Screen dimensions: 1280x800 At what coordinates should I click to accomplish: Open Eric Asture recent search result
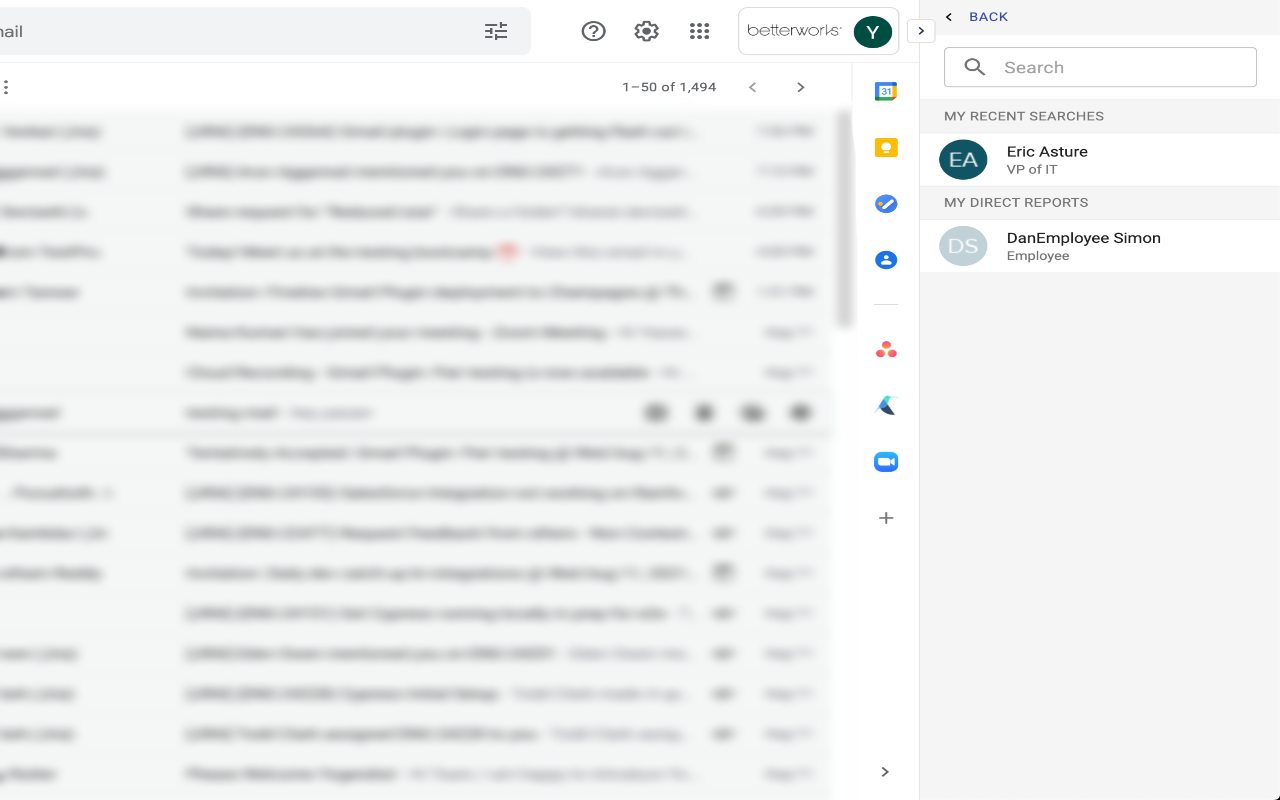(1100, 160)
